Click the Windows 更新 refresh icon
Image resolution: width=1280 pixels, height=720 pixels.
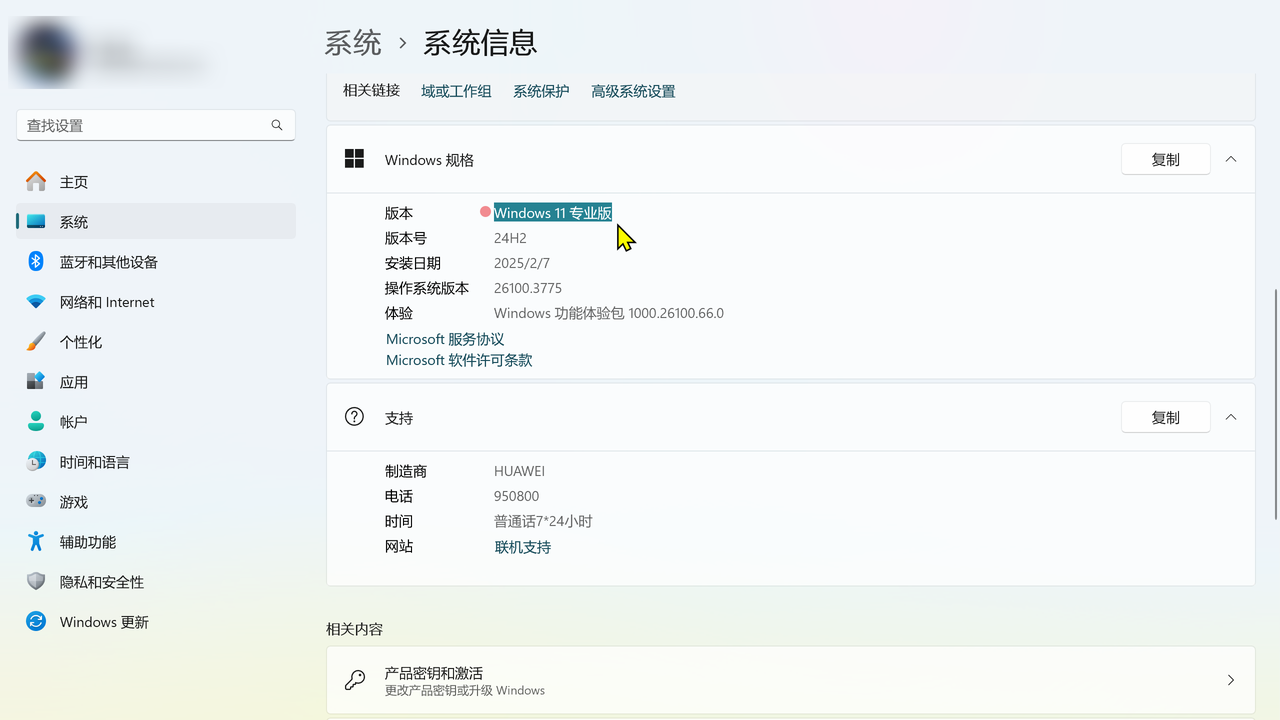click(36, 621)
